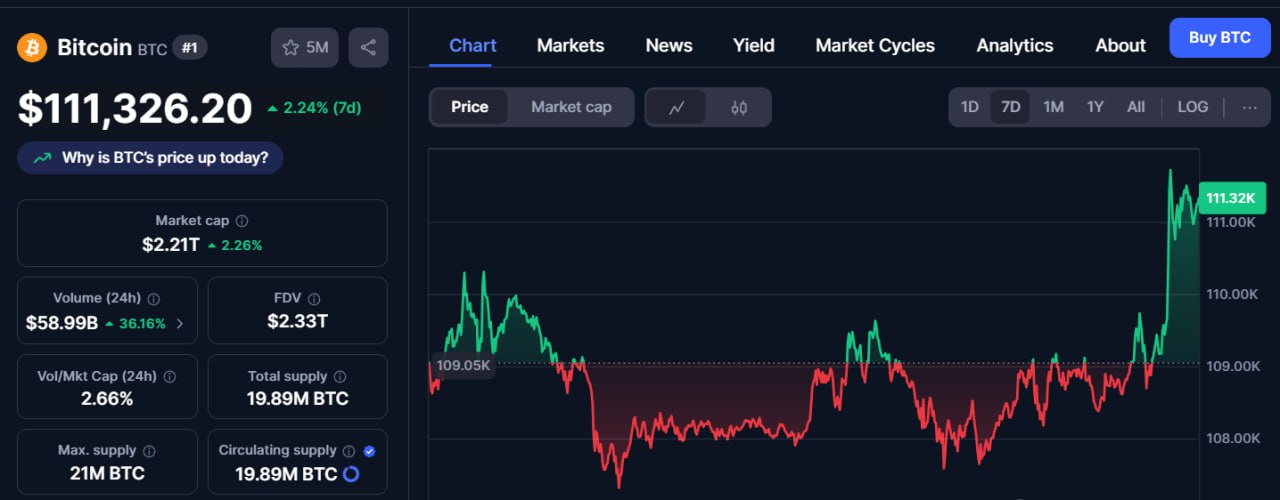Viewport: 1280px width, 500px height.
Task: Click info icon beside Total supply
Action: click(340, 377)
